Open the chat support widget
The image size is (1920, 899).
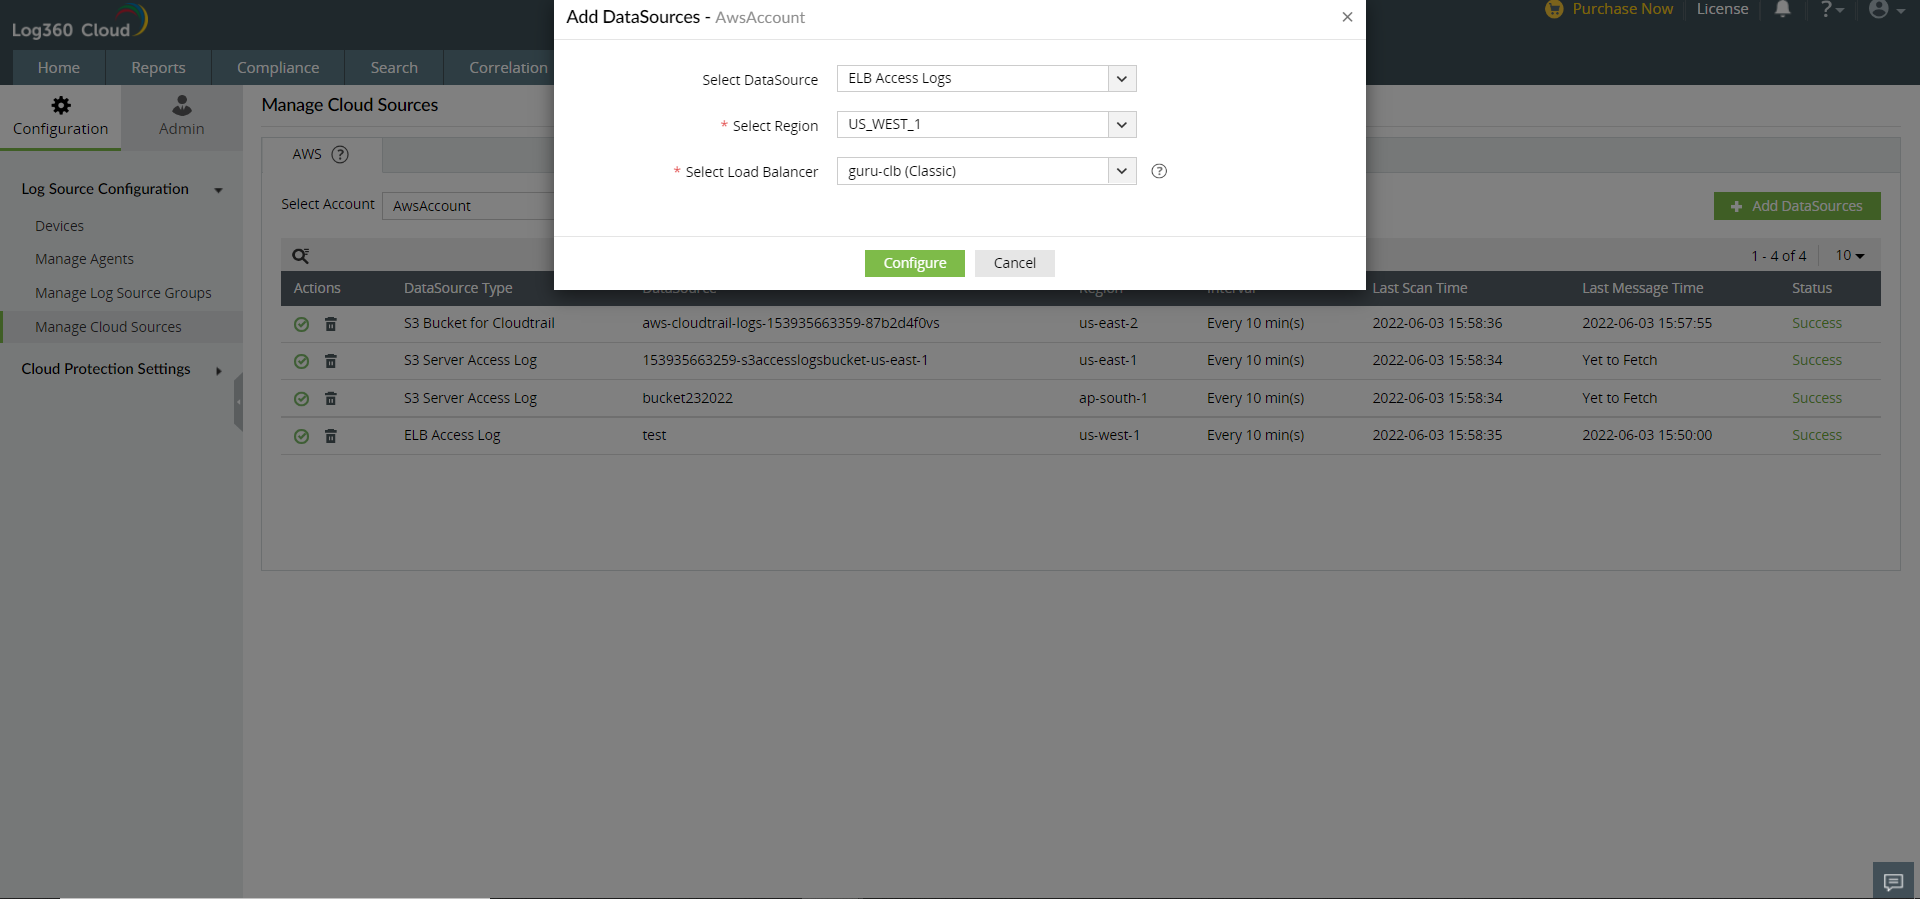(1893, 881)
